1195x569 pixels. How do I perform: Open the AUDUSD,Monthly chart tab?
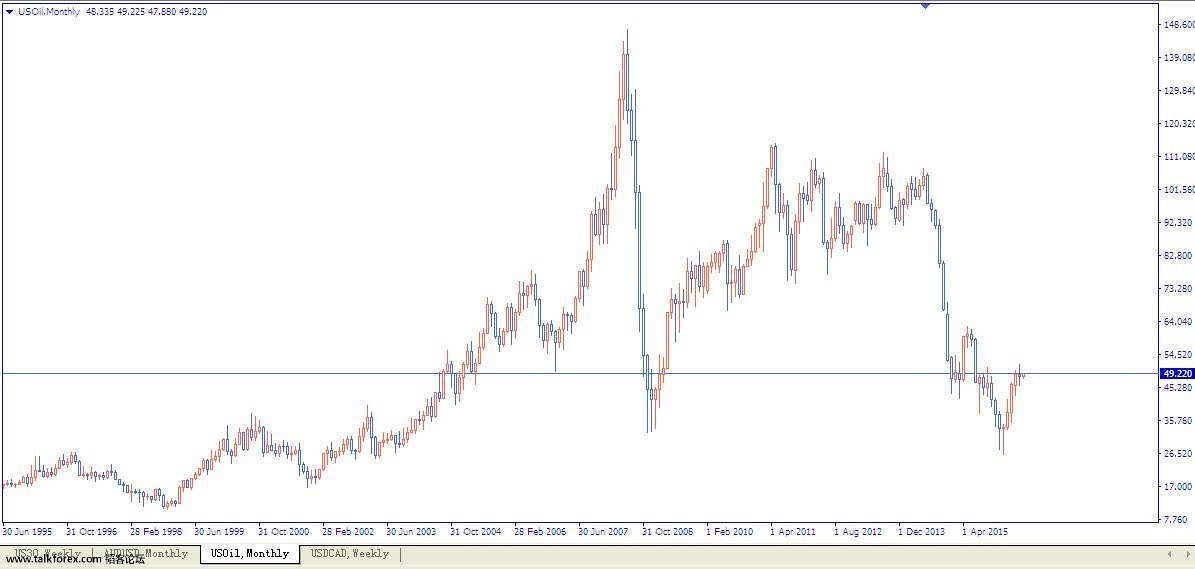coord(148,554)
